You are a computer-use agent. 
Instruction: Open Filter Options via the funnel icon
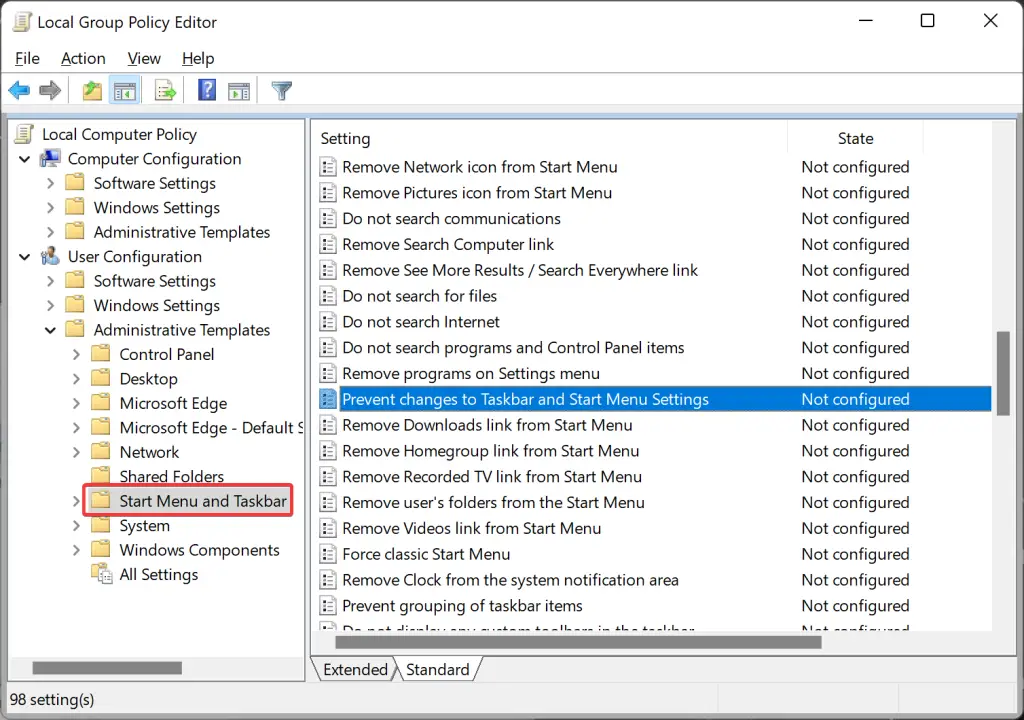[x=281, y=90]
